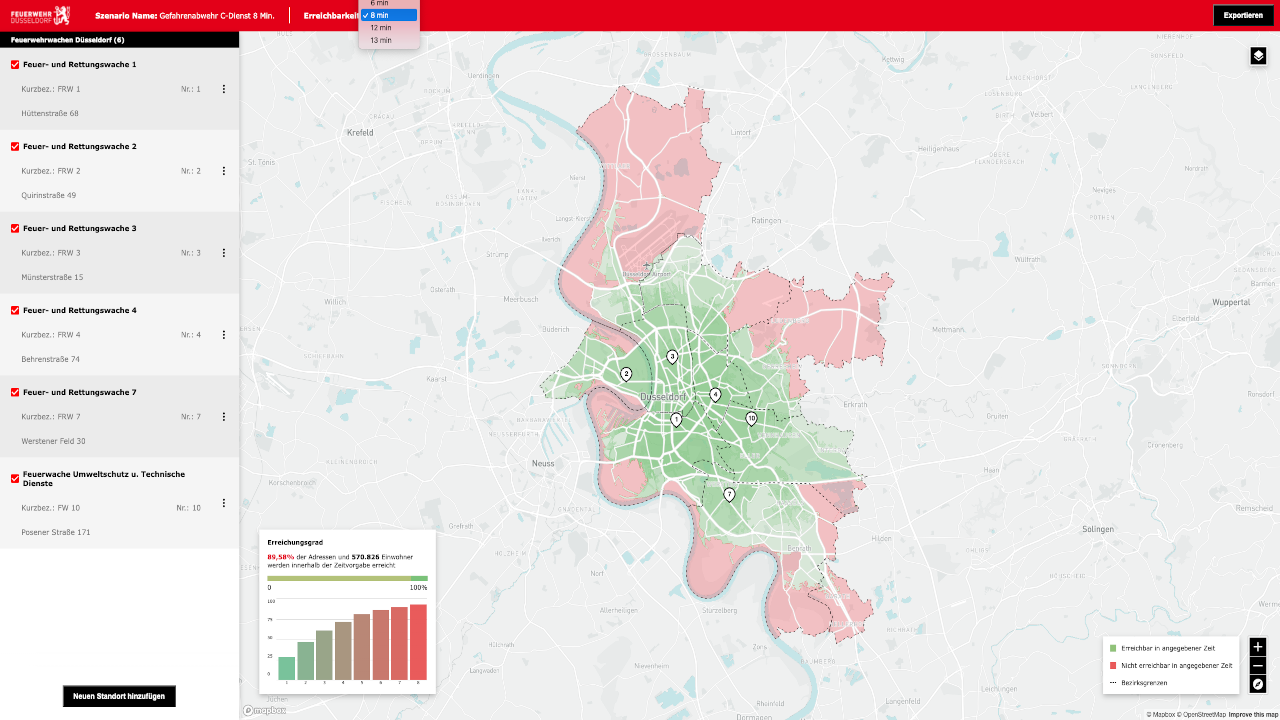This screenshot has width=1280, height=720.
Task: Open the Improve this map link
Action: click(x=1253, y=714)
